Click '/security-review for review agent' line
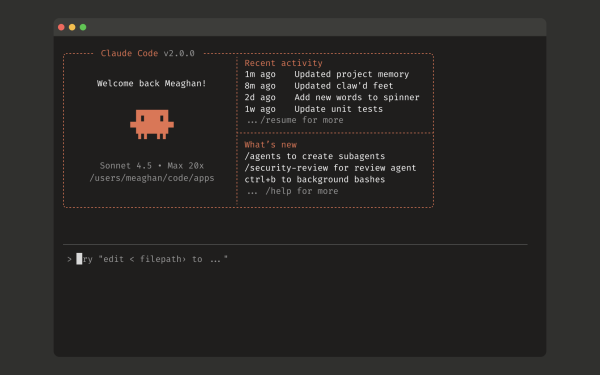Viewport: 600px width, 375px height. tap(330, 168)
